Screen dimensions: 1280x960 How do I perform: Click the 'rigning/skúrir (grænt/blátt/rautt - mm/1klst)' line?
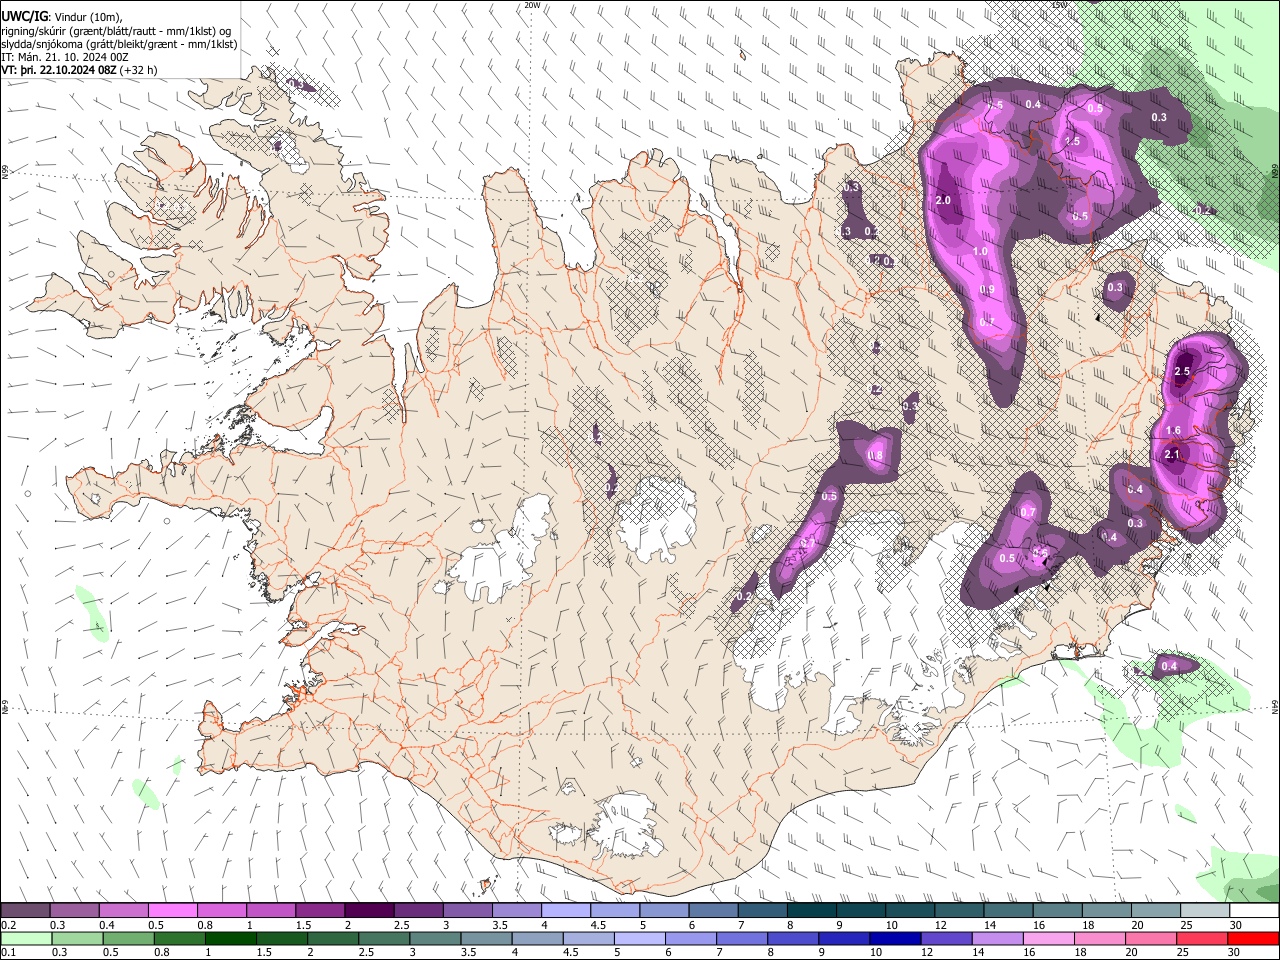(116, 31)
